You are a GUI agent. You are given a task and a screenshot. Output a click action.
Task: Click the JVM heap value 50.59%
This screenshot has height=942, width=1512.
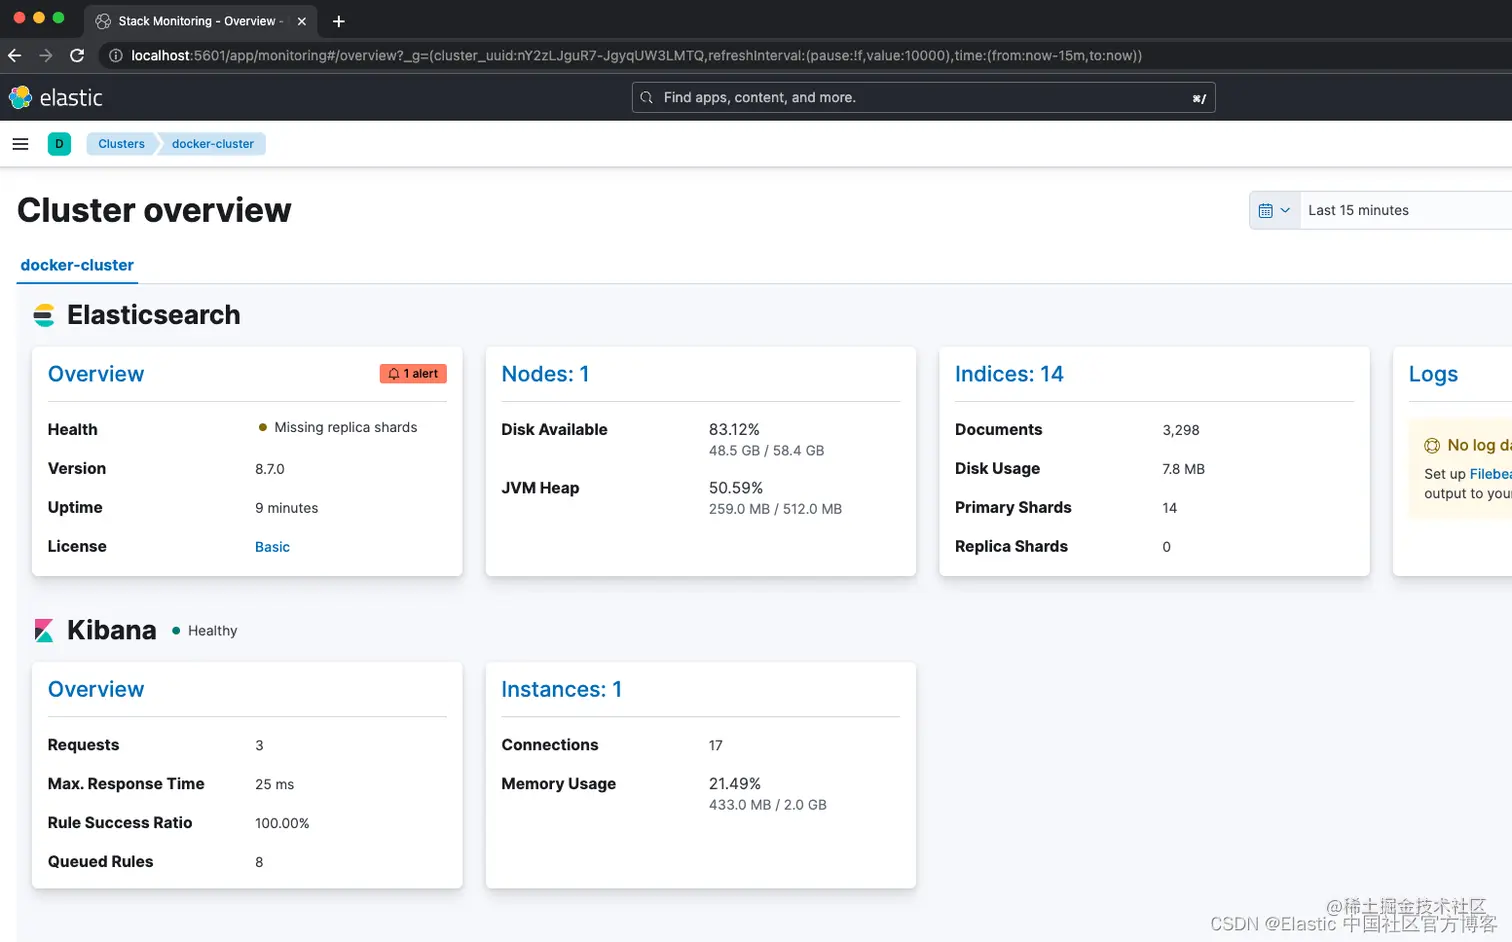point(736,488)
